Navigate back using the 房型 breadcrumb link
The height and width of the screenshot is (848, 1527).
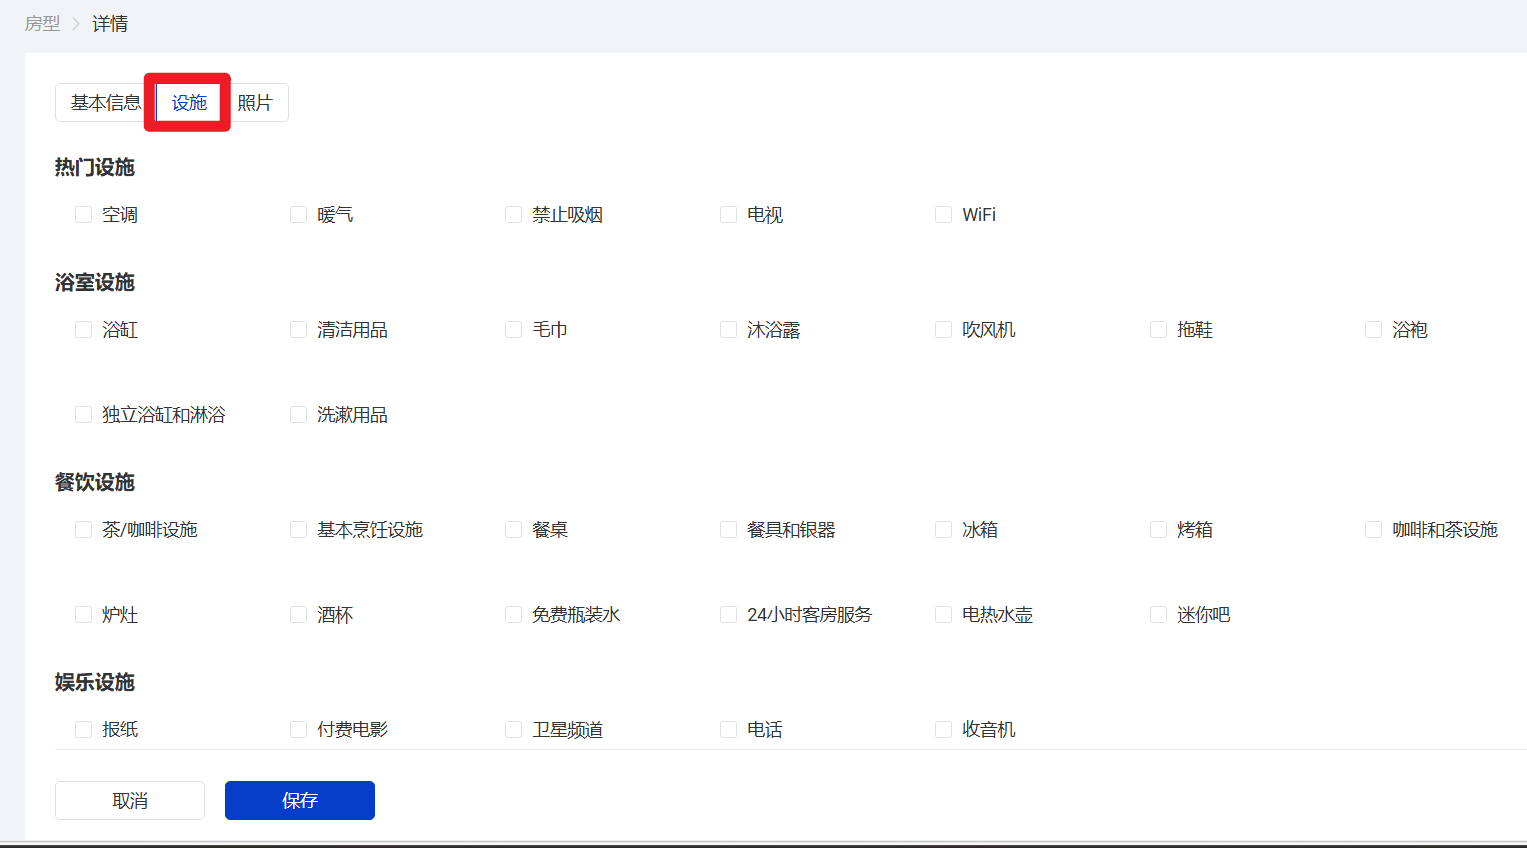click(x=42, y=22)
